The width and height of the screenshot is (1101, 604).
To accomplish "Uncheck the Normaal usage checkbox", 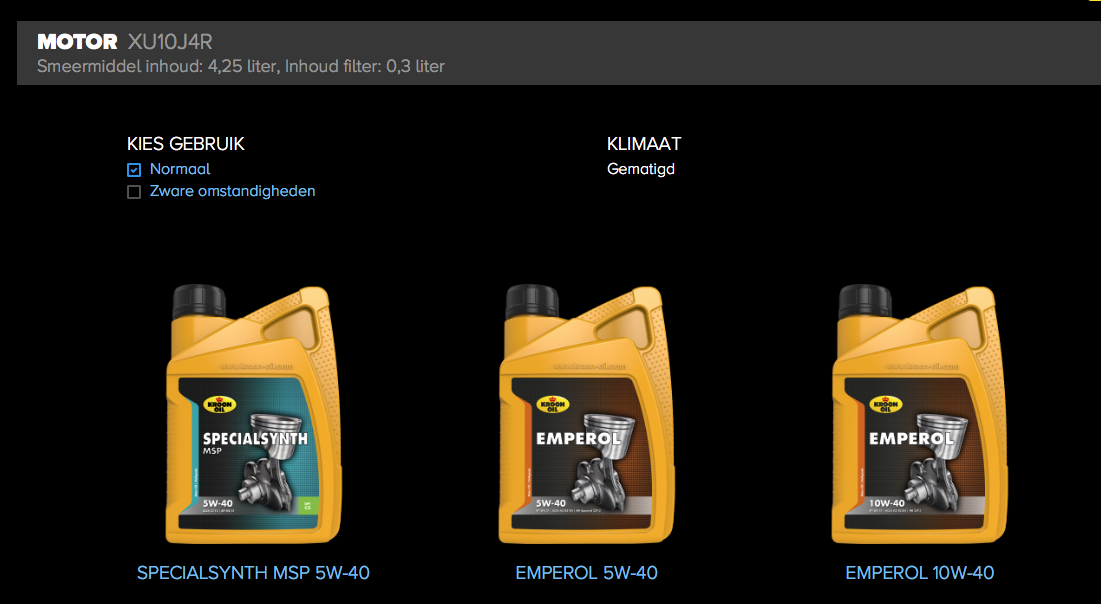I will click(x=134, y=169).
